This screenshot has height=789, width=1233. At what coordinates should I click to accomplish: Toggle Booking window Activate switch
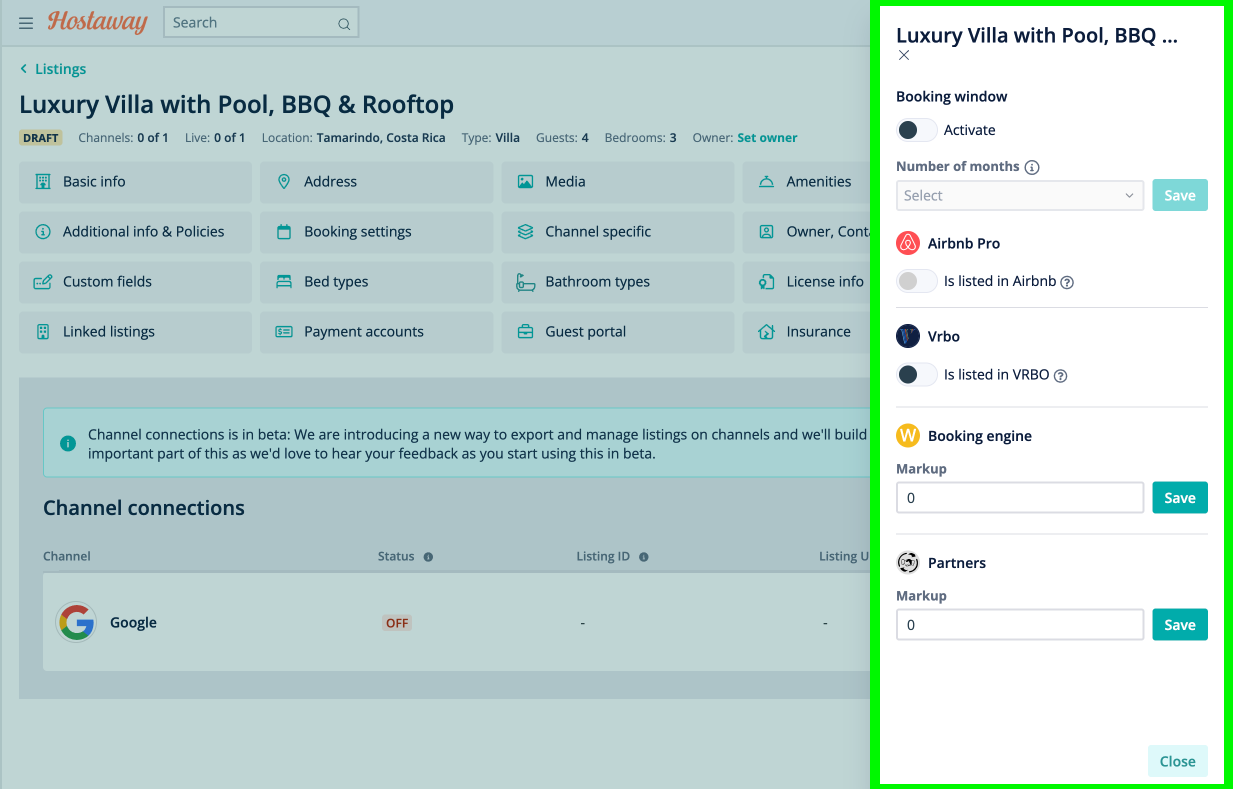[916, 130]
